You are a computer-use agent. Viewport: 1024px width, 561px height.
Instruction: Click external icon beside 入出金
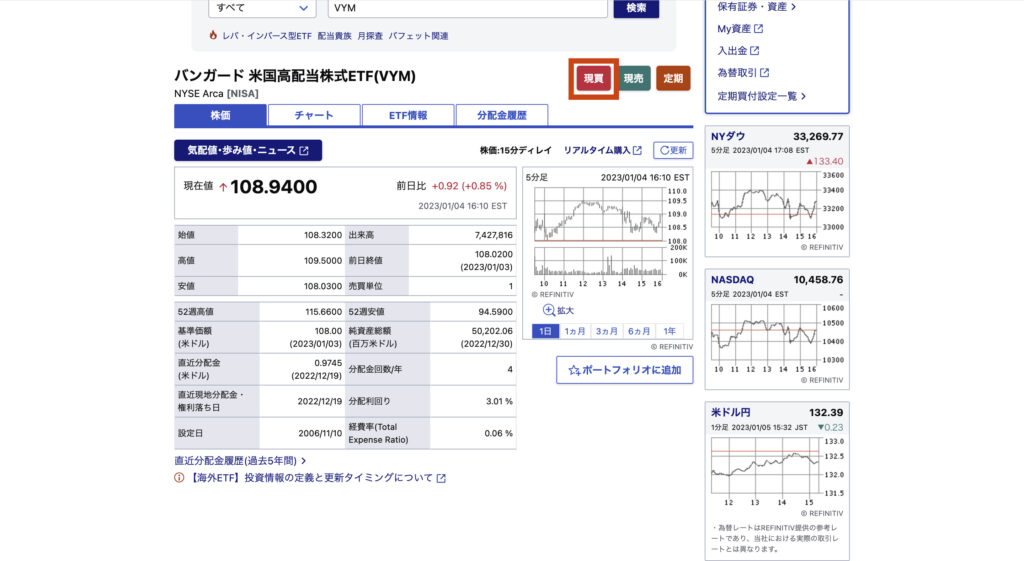pyautogui.click(x=755, y=50)
